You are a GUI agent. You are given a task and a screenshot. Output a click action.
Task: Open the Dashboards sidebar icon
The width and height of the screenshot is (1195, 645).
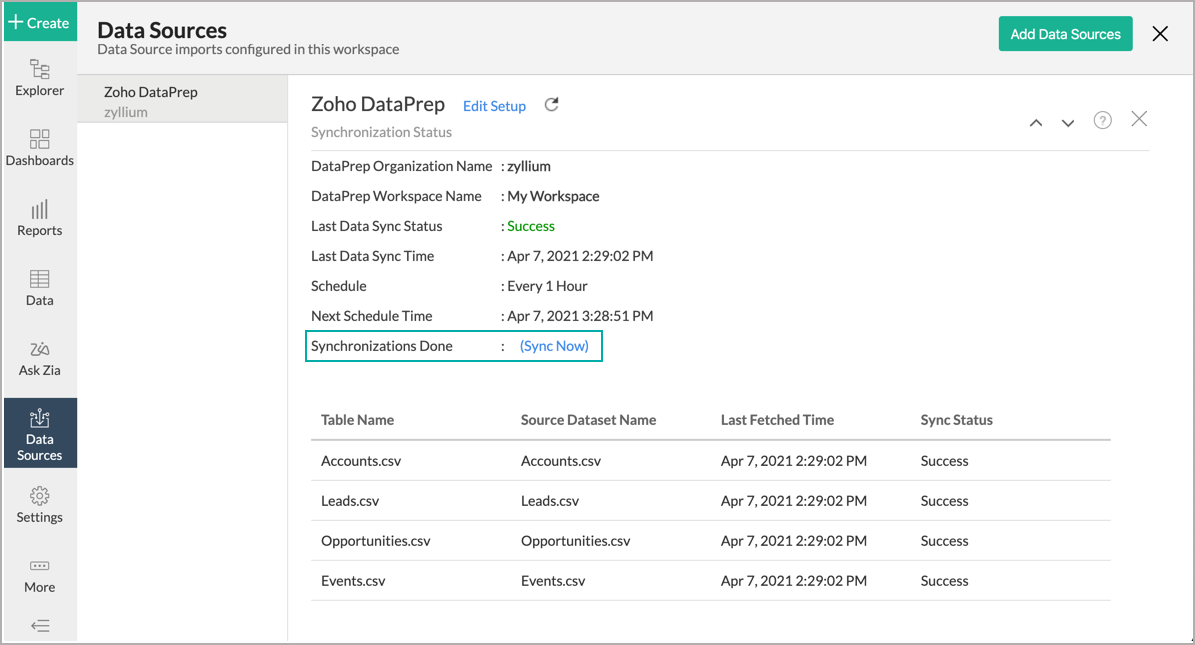(x=40, y=148)
